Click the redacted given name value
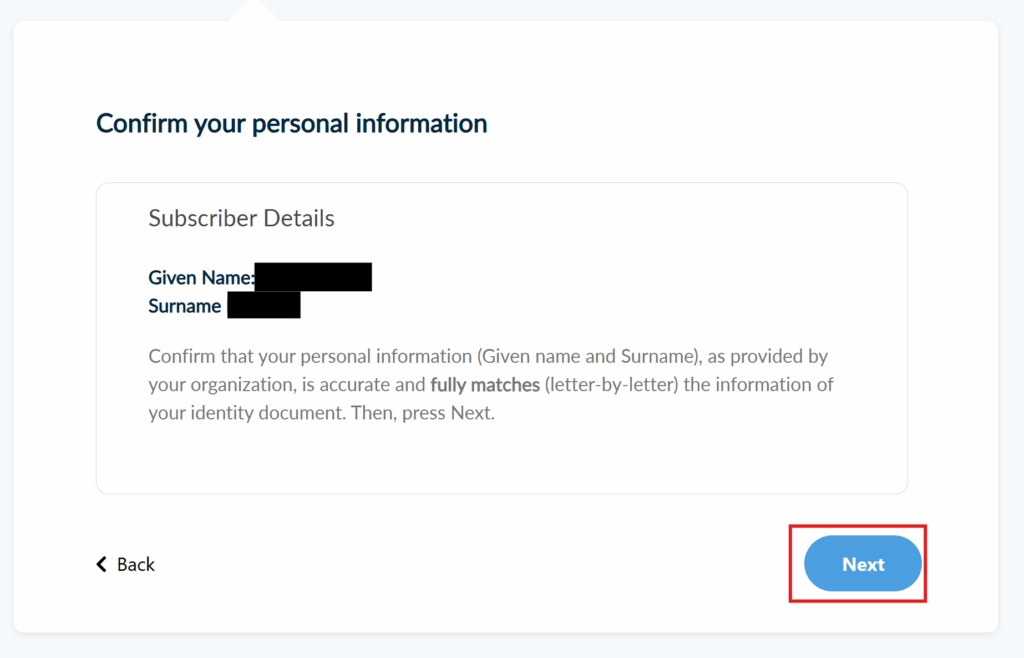 (313, 277)
